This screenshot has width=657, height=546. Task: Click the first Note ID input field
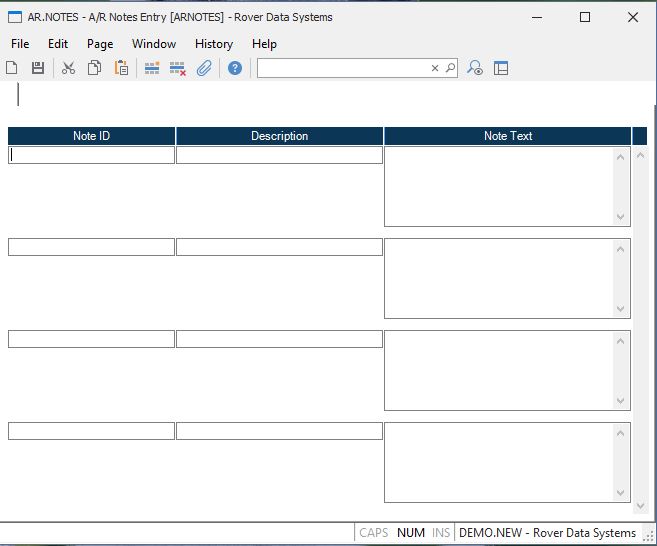click(91, 155)
